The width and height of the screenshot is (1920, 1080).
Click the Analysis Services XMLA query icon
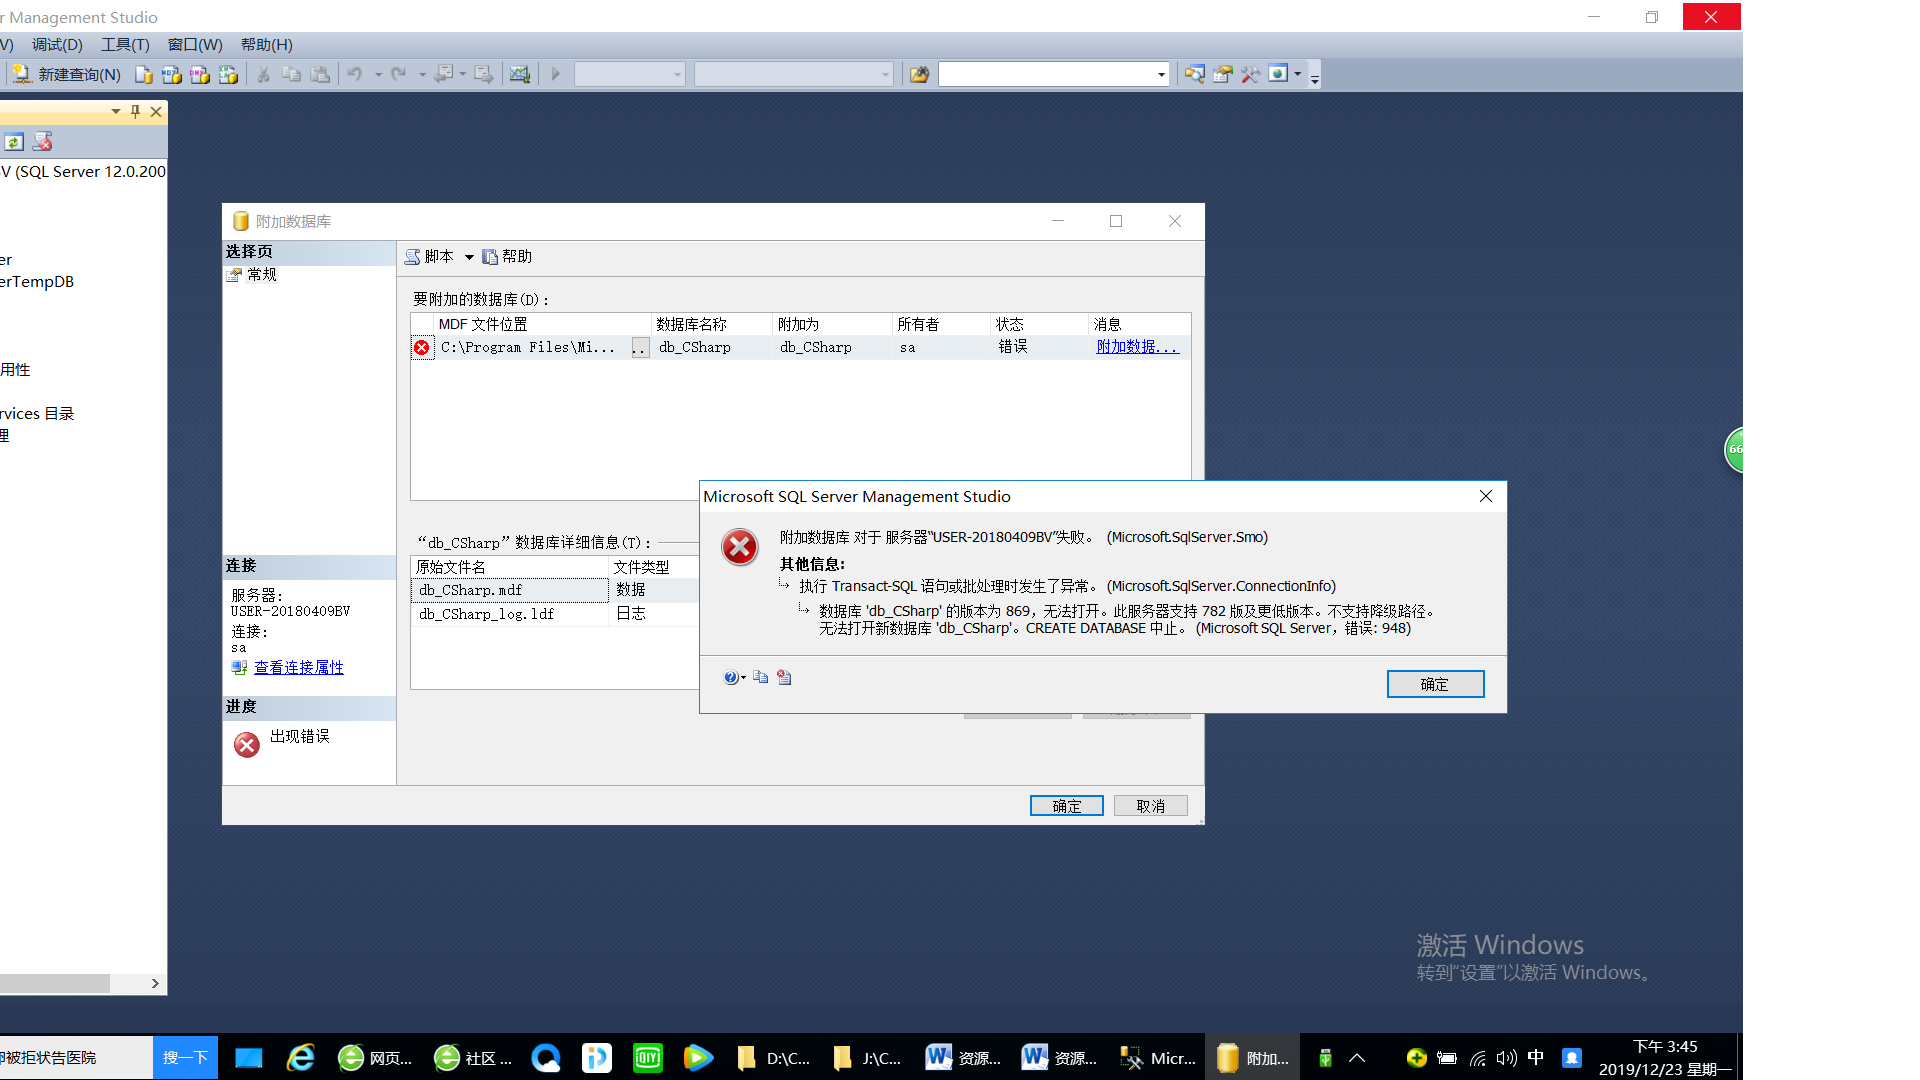click(228, 74)
